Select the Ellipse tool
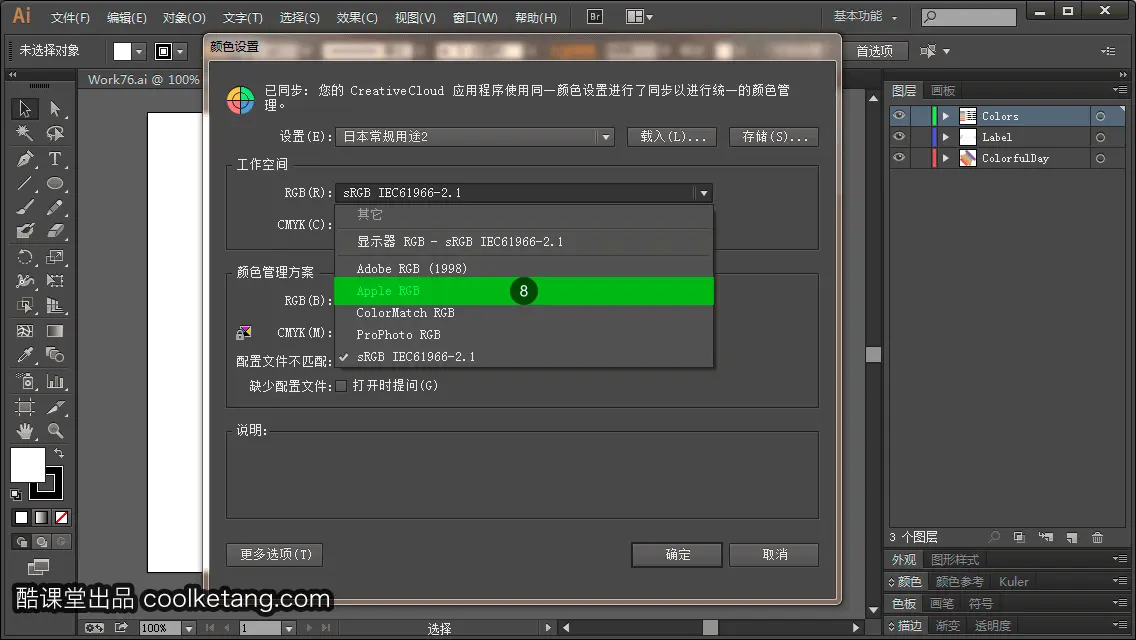This screenshot has height=640, width=1136. [x=55, y=183]
